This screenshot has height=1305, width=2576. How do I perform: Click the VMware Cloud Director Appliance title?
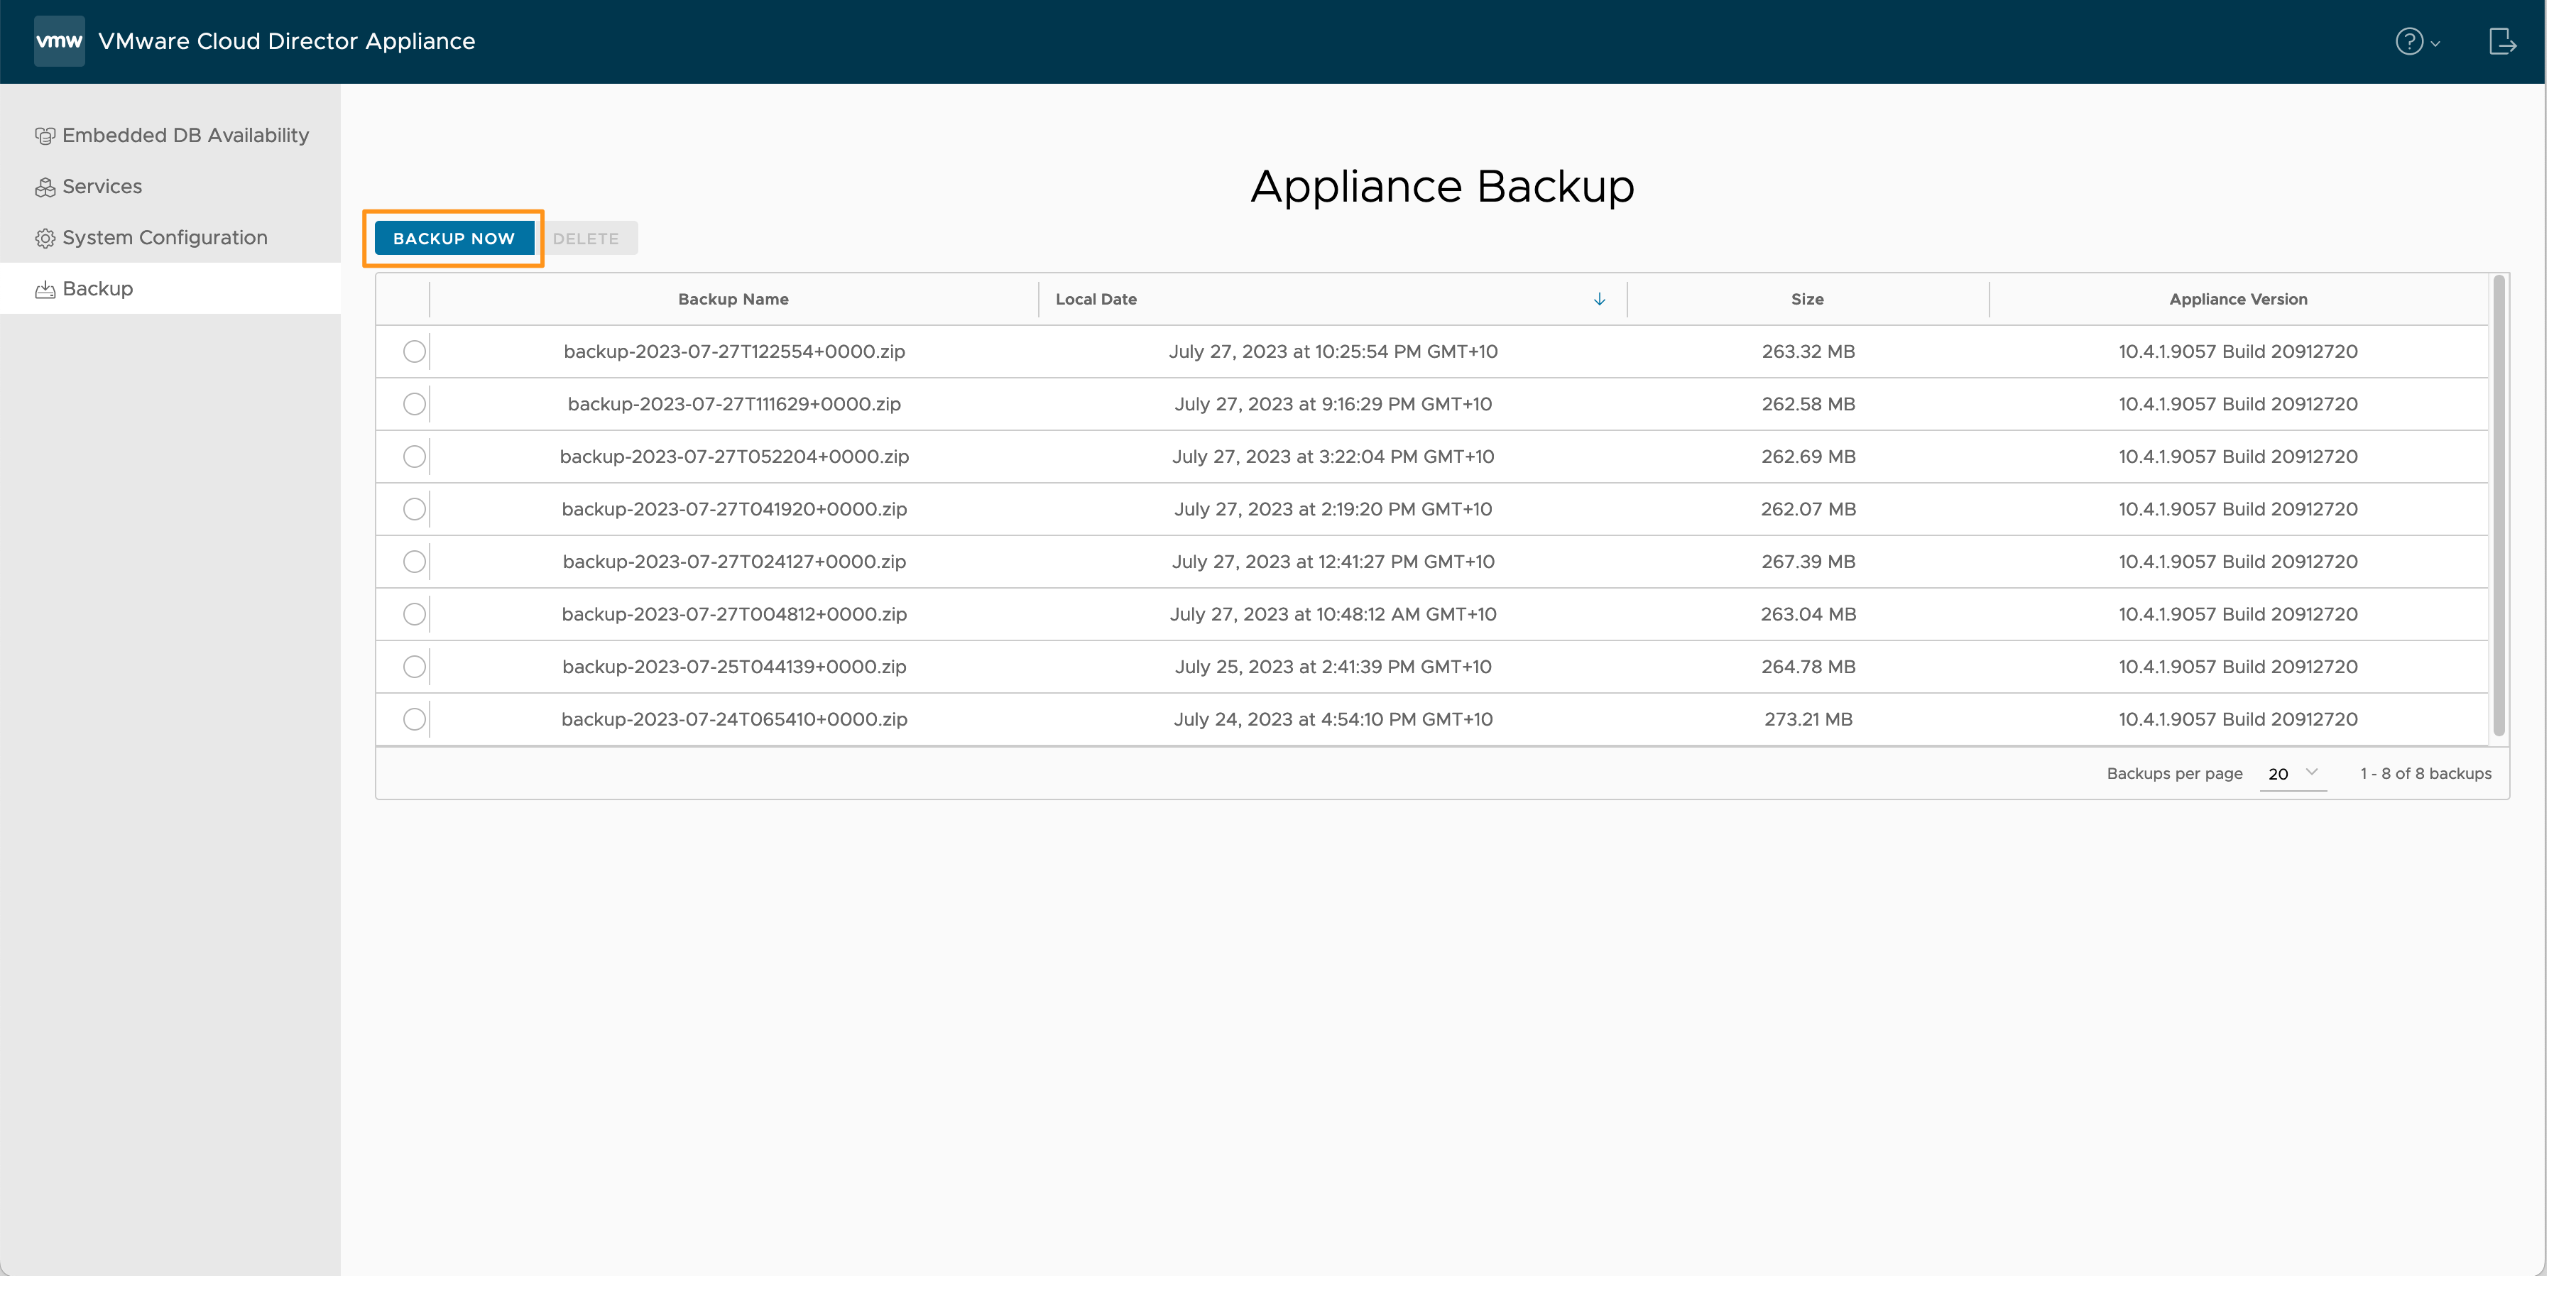tap(287, 41)
